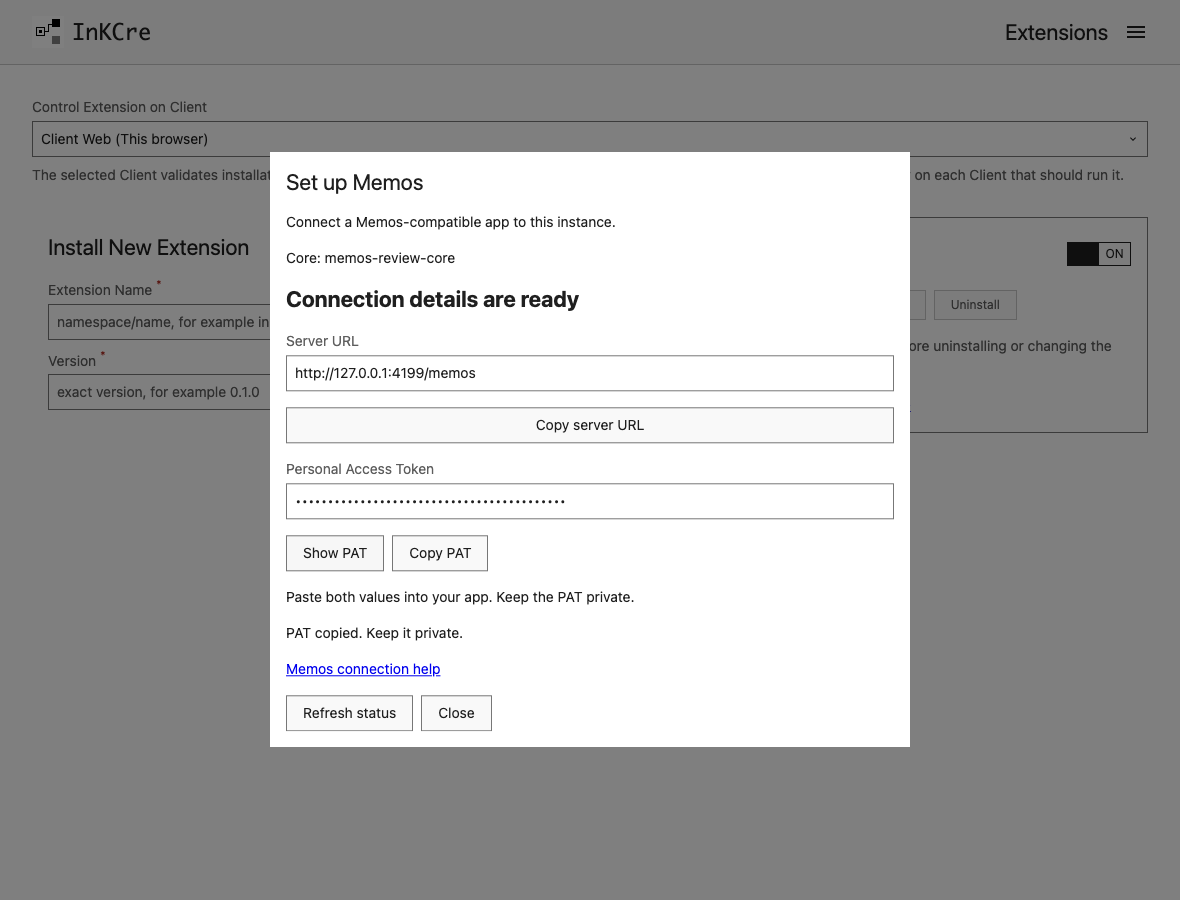Click the Extension Name input field
Image resolution: width=1180 pixels, height=900 pixels.
(159, 322)
